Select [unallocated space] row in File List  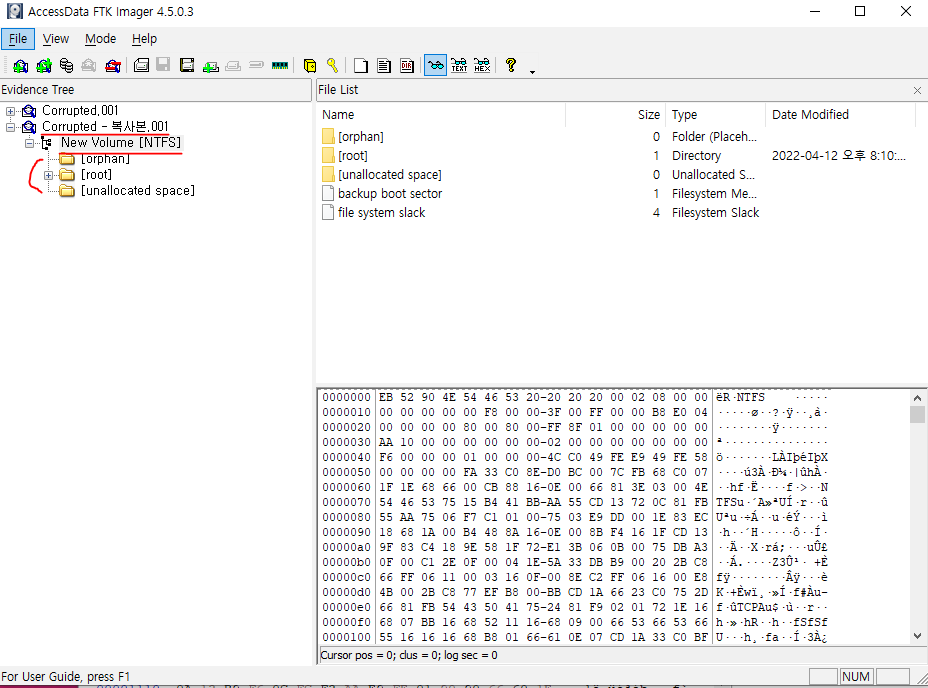[x=616, y=175]
